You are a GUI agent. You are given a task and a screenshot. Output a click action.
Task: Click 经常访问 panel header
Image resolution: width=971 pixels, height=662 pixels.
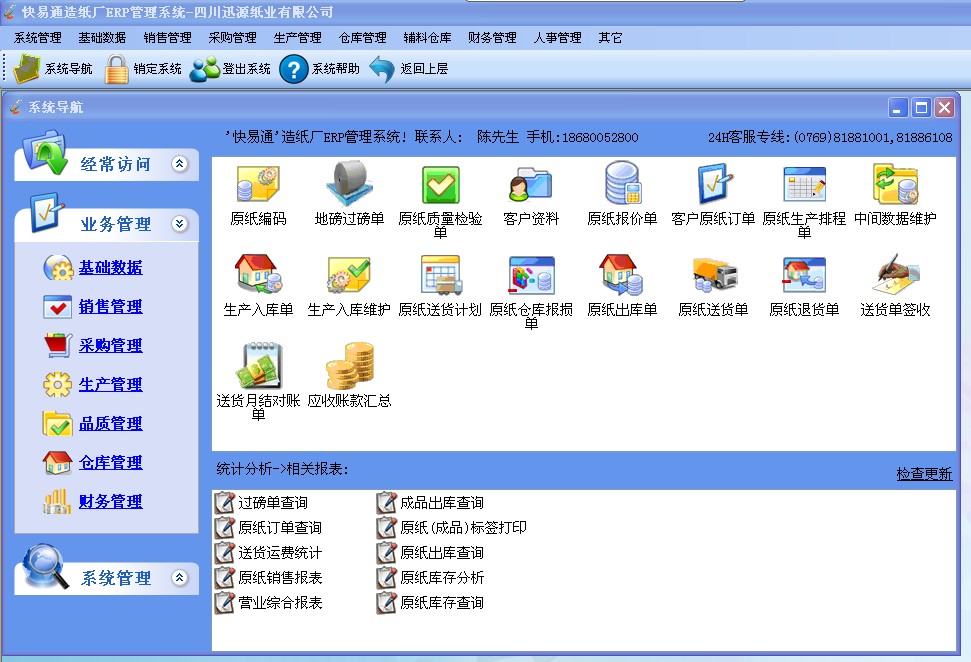(107, 164)
